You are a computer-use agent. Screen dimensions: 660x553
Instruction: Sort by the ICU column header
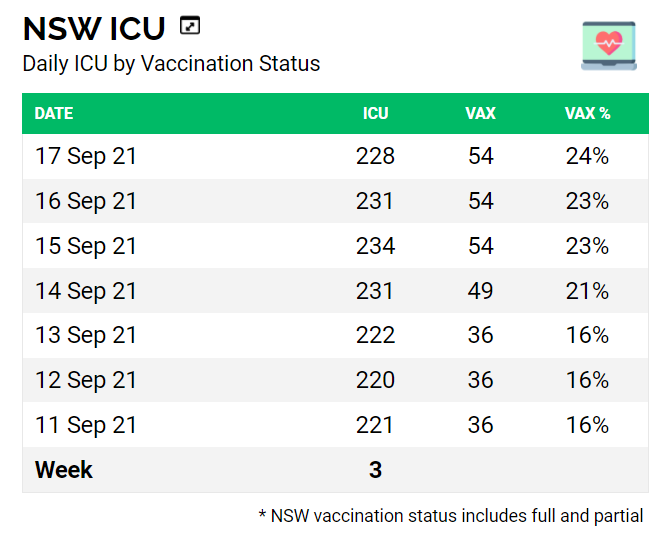(x=375, y=114)
